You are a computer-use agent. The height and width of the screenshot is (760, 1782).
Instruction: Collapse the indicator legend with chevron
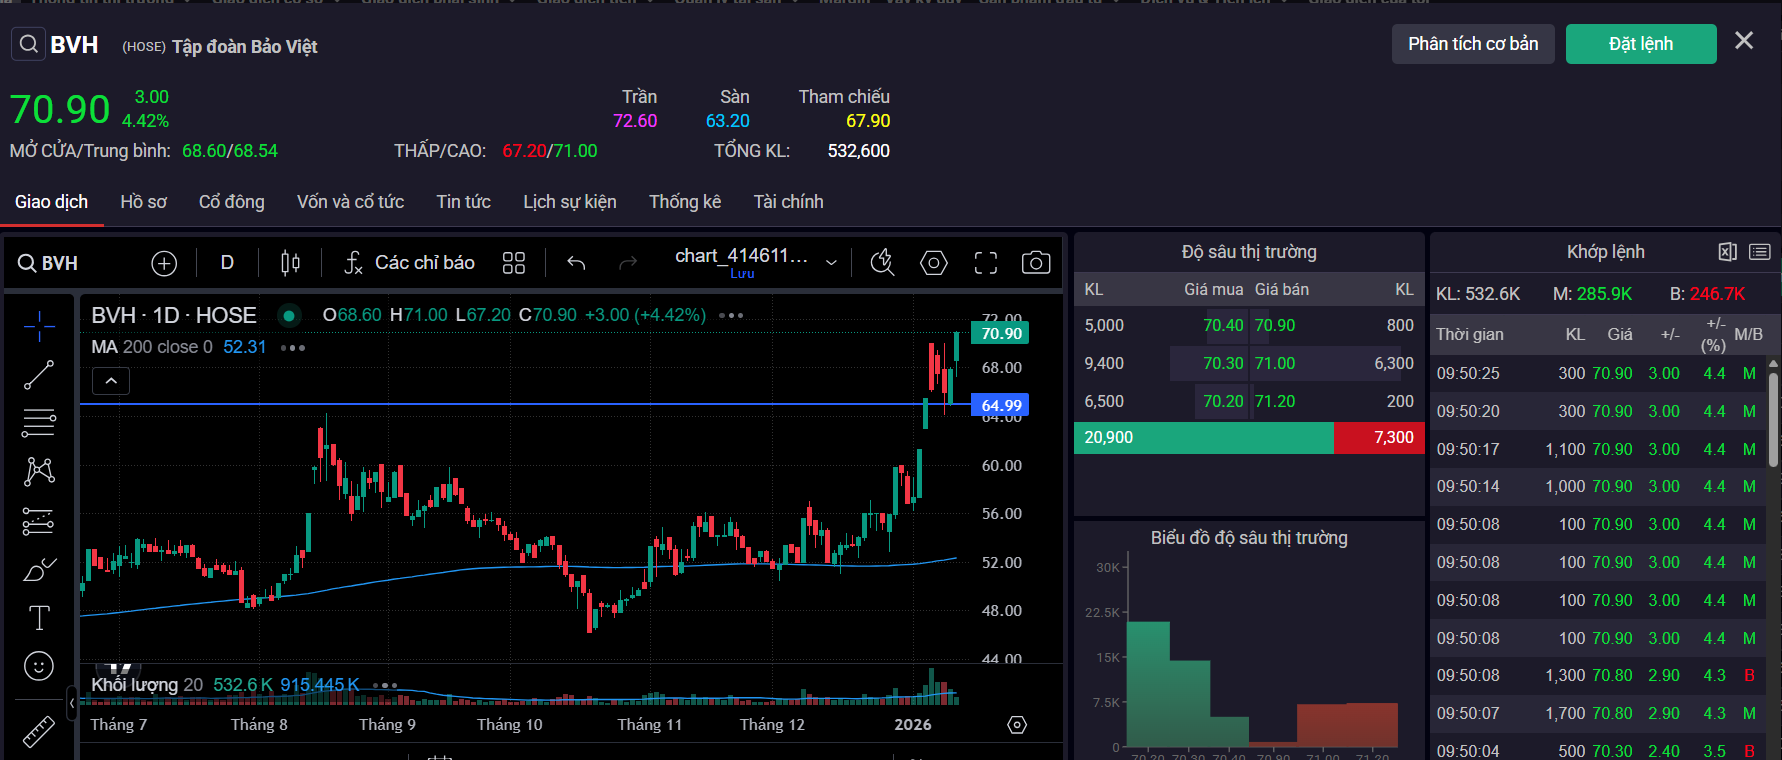click(111, 381)
